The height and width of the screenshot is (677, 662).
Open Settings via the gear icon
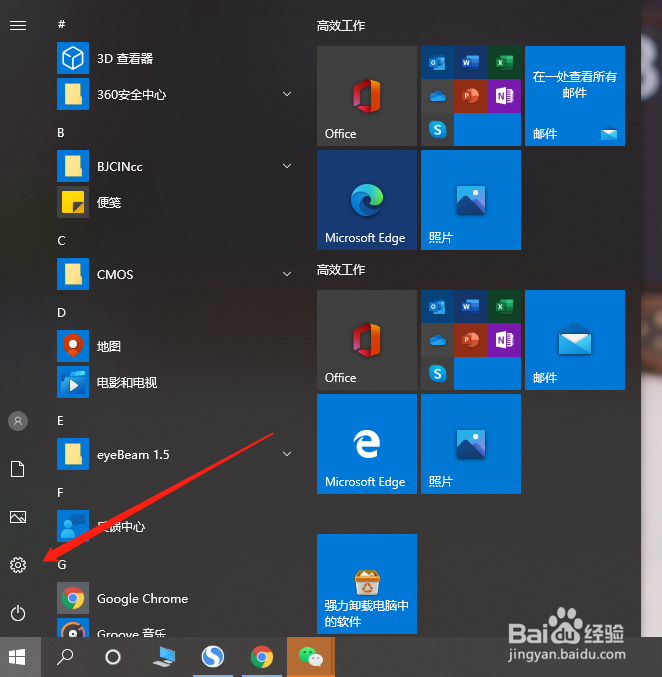point(18,565)
